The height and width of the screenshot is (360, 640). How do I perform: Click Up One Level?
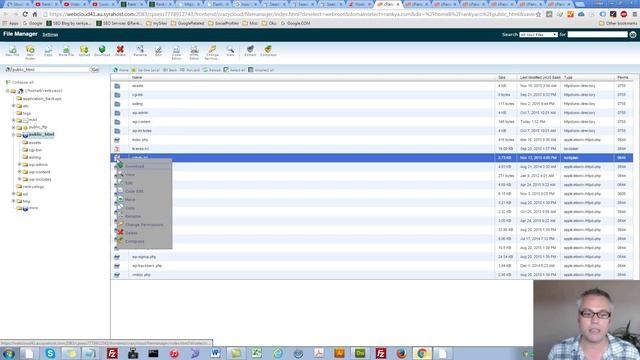coord(146,70)
